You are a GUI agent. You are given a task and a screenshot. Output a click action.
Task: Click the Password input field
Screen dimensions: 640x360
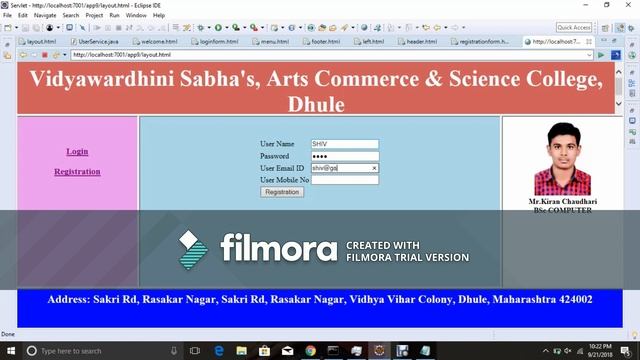[345, 156]
